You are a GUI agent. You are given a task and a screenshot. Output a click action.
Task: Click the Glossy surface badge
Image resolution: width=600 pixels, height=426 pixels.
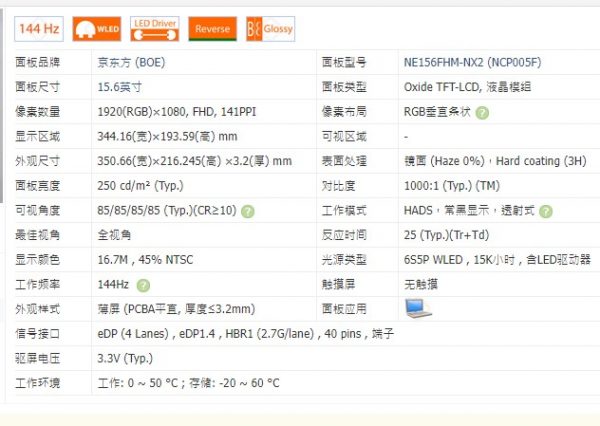click(x=271, y=29)
